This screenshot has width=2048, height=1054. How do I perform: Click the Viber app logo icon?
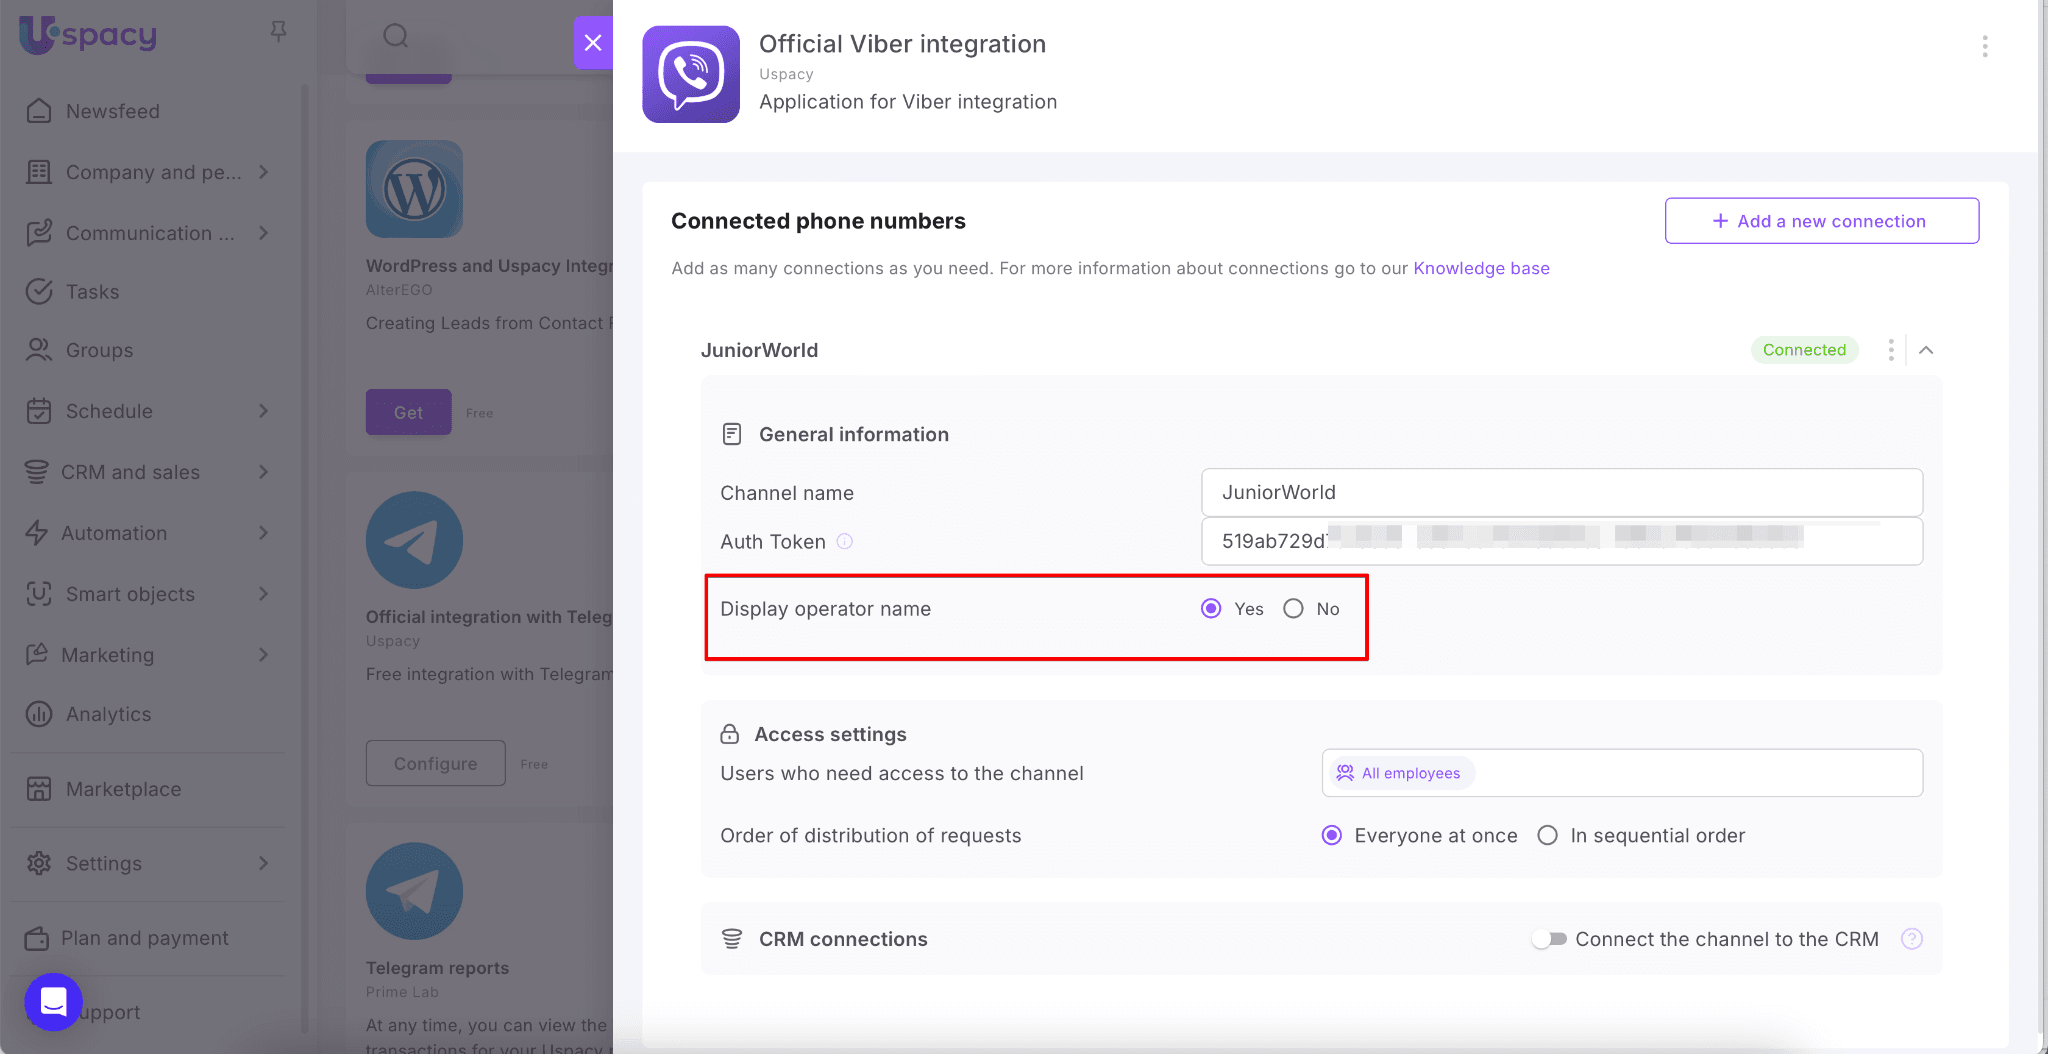(x=691, y=75)
